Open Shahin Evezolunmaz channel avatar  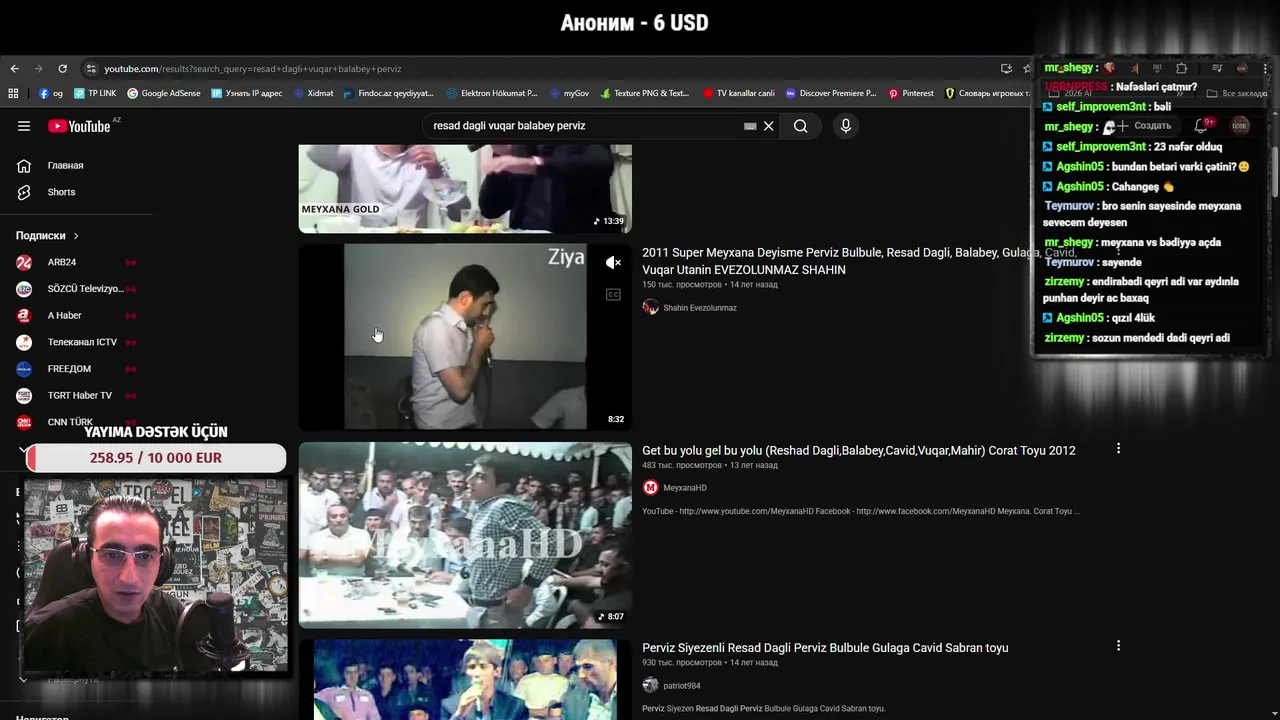(650, 308)
